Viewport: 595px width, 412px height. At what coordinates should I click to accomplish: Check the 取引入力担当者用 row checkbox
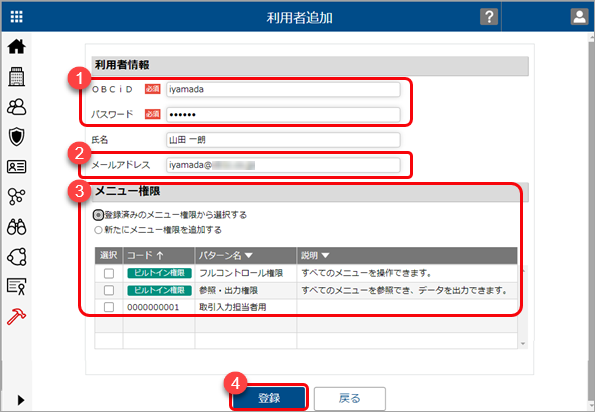click(x=109, y=307)
